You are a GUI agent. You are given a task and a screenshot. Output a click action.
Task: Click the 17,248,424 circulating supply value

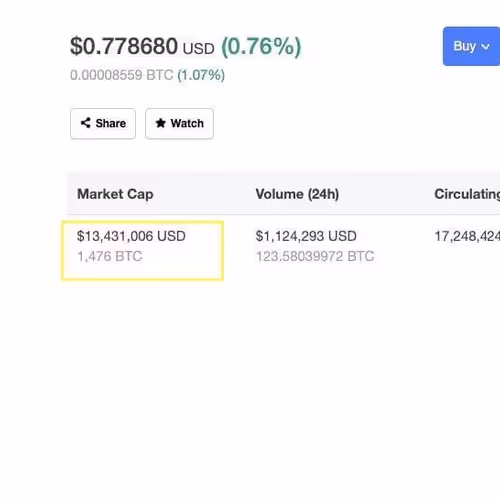467,236
